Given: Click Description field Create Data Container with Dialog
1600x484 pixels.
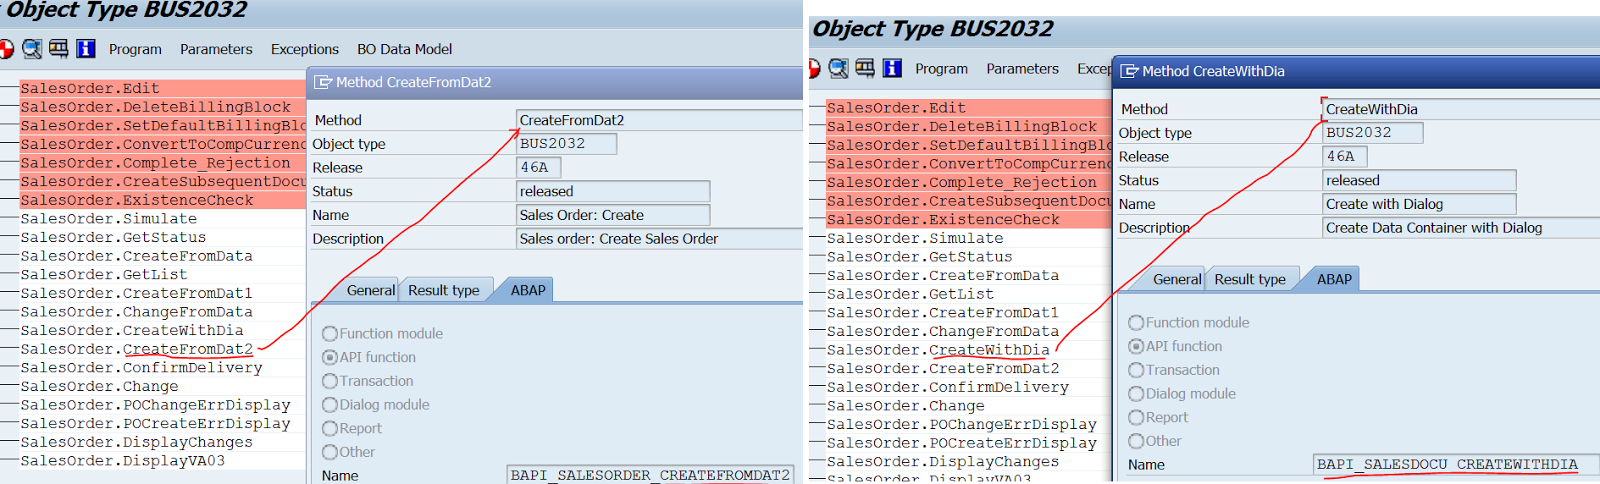Looking at the screenshot, I should click(1460, 228).
